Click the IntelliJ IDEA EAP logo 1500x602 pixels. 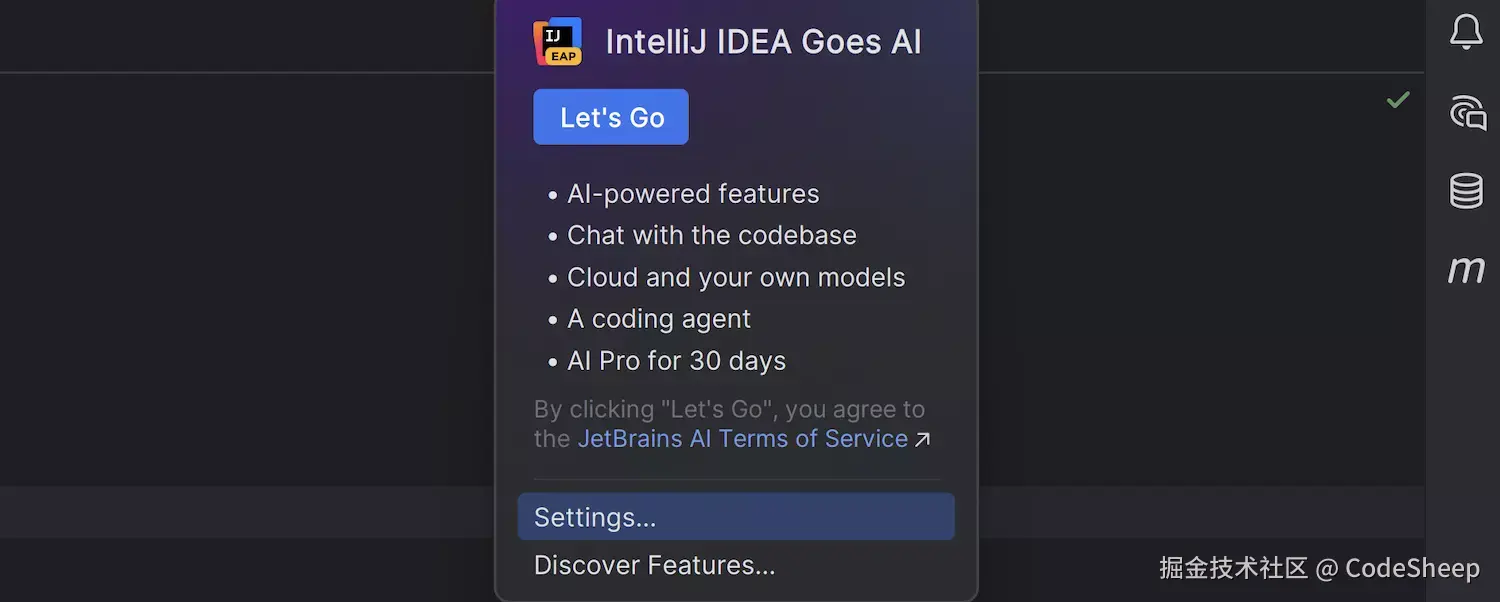point(558,42)
